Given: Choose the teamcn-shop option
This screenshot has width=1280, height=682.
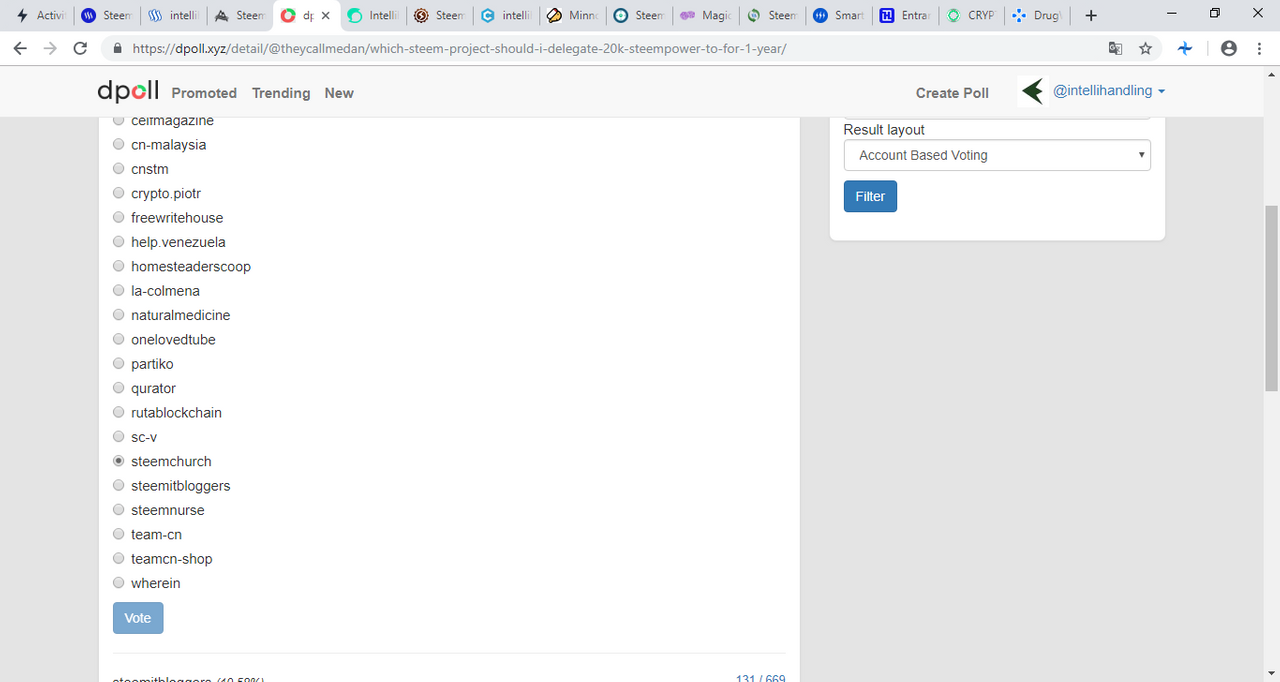Looking at the screenshot, I should 119,559.
